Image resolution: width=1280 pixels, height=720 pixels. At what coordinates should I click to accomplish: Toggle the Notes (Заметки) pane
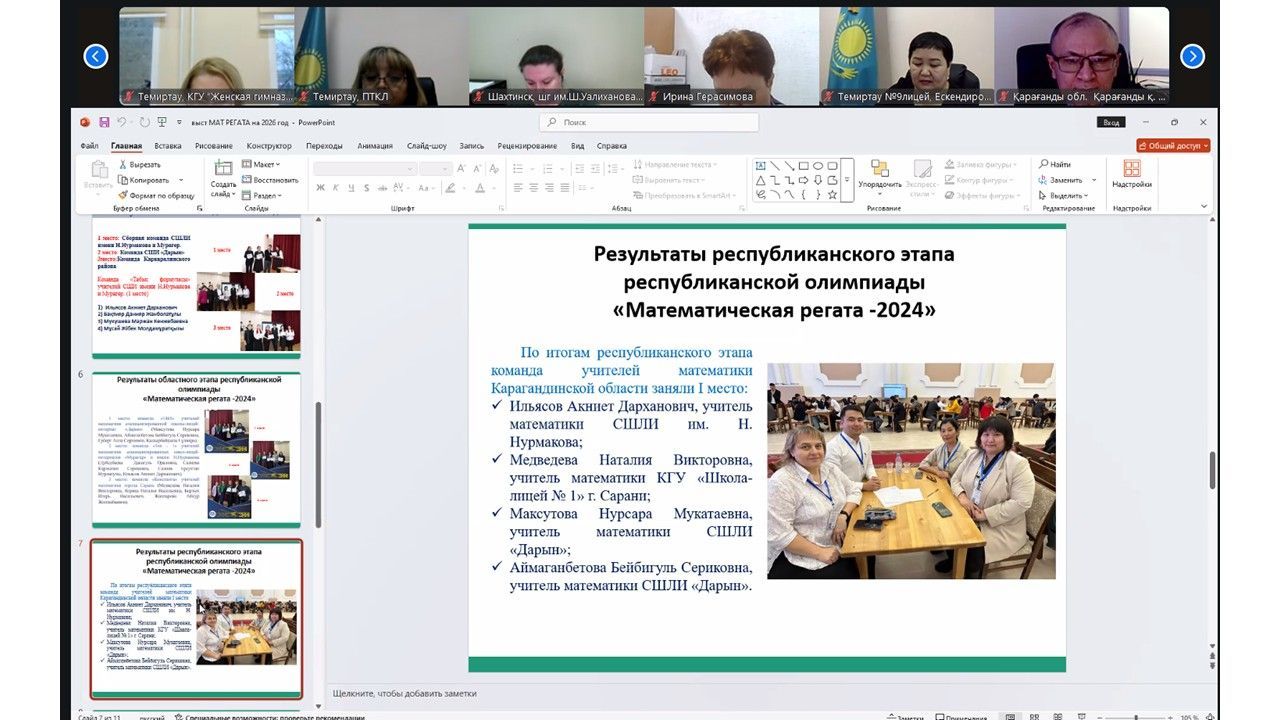click(x=905, y=716)
